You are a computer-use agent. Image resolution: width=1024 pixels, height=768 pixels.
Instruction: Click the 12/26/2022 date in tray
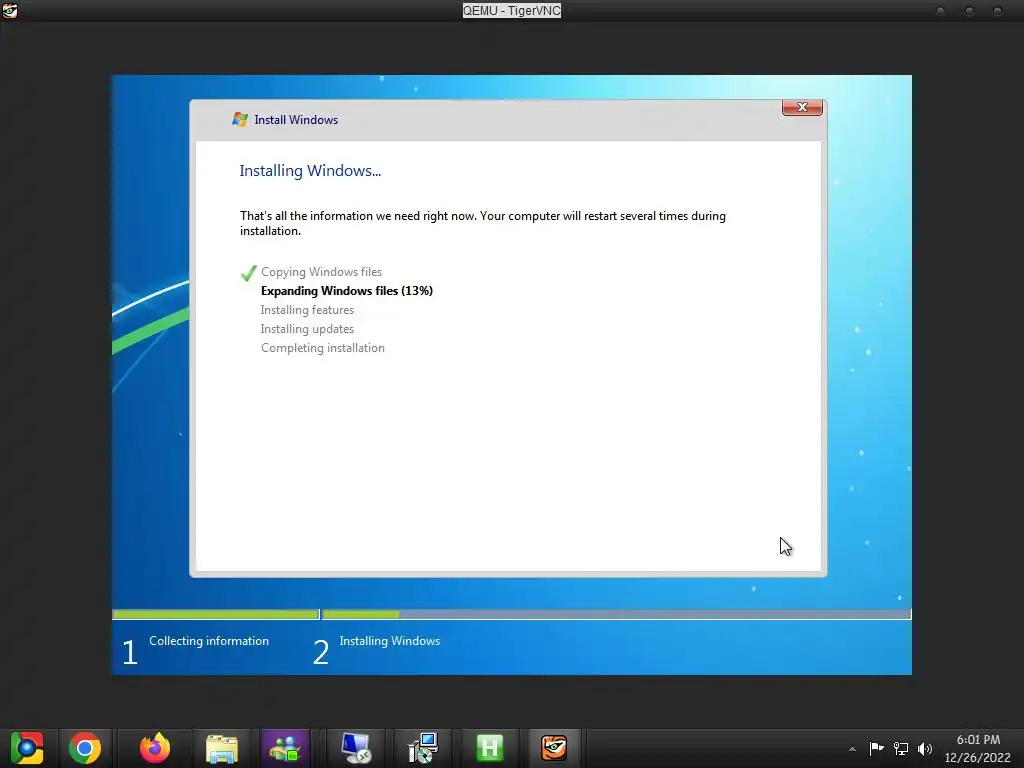978,758
